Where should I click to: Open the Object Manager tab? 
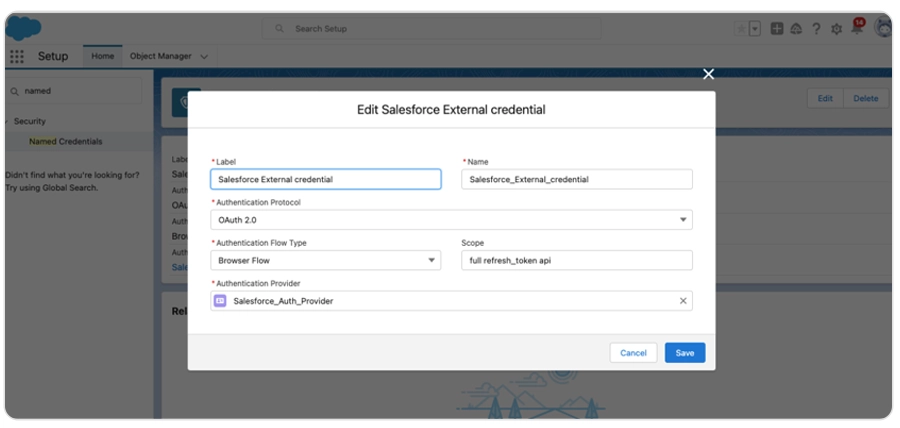(x=160, y=57)
